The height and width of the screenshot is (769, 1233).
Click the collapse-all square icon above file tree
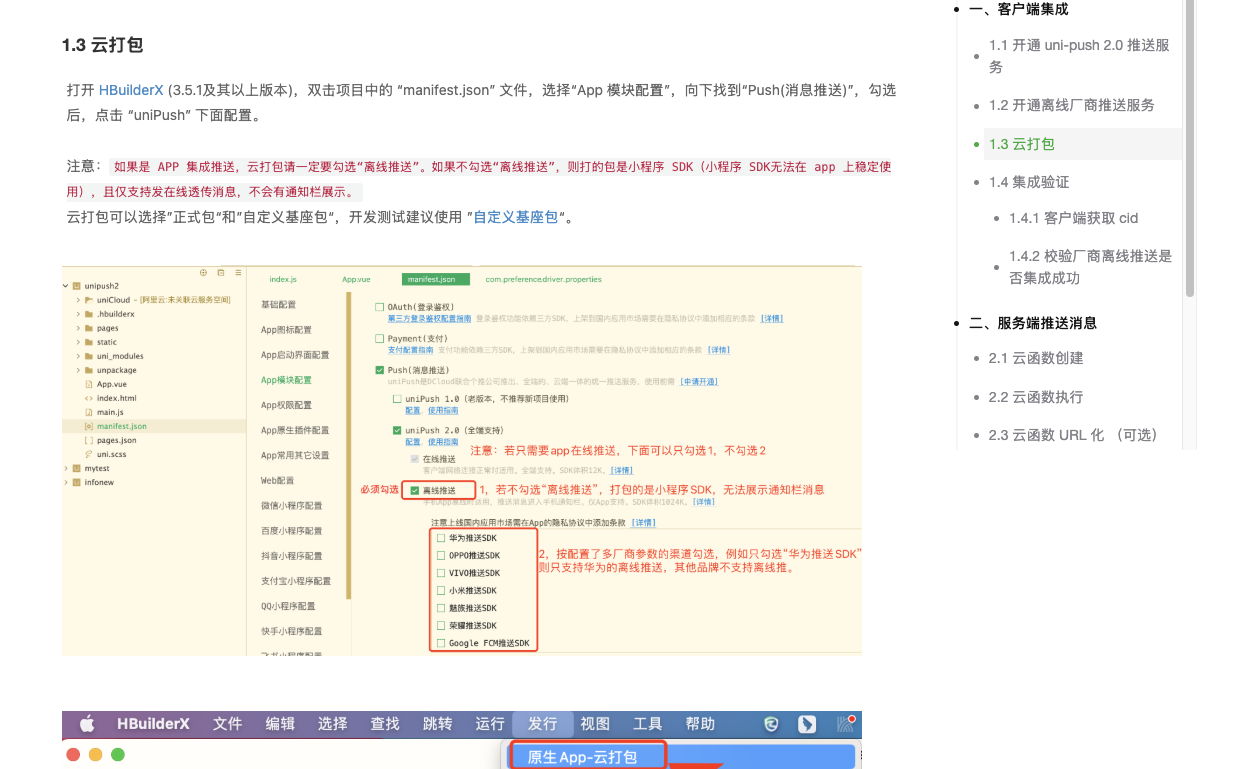coord(221,272)
